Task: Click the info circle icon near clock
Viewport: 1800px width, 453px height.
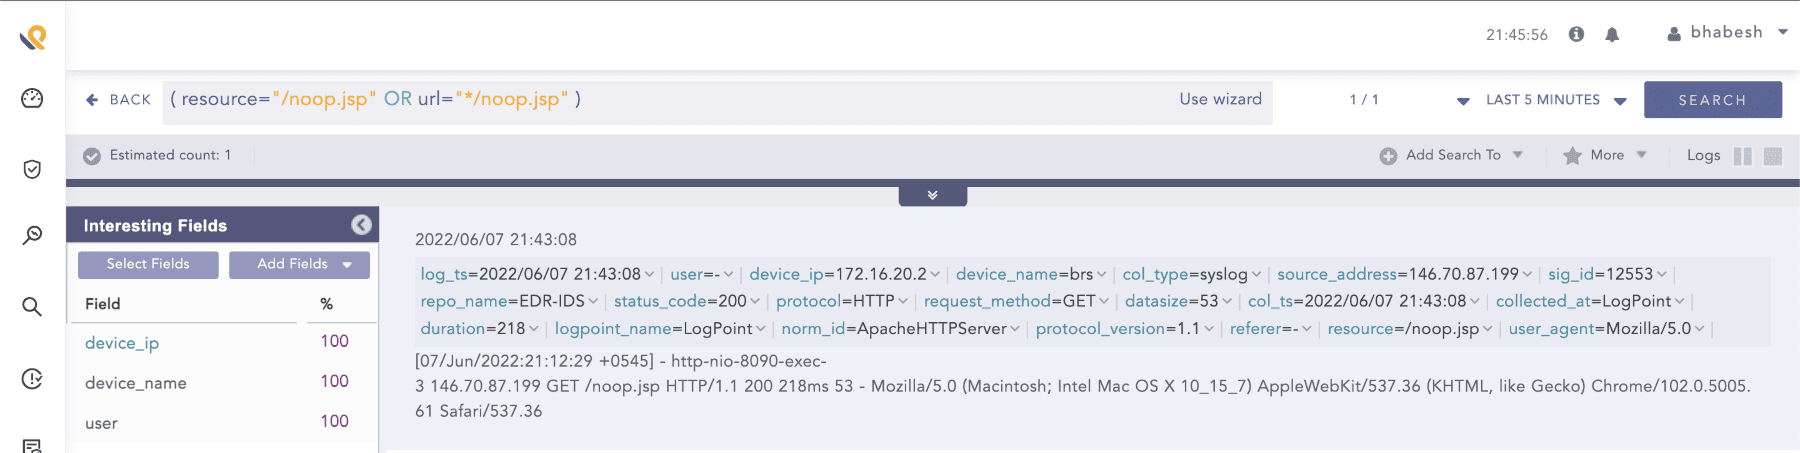Action: click(1577, 34)
